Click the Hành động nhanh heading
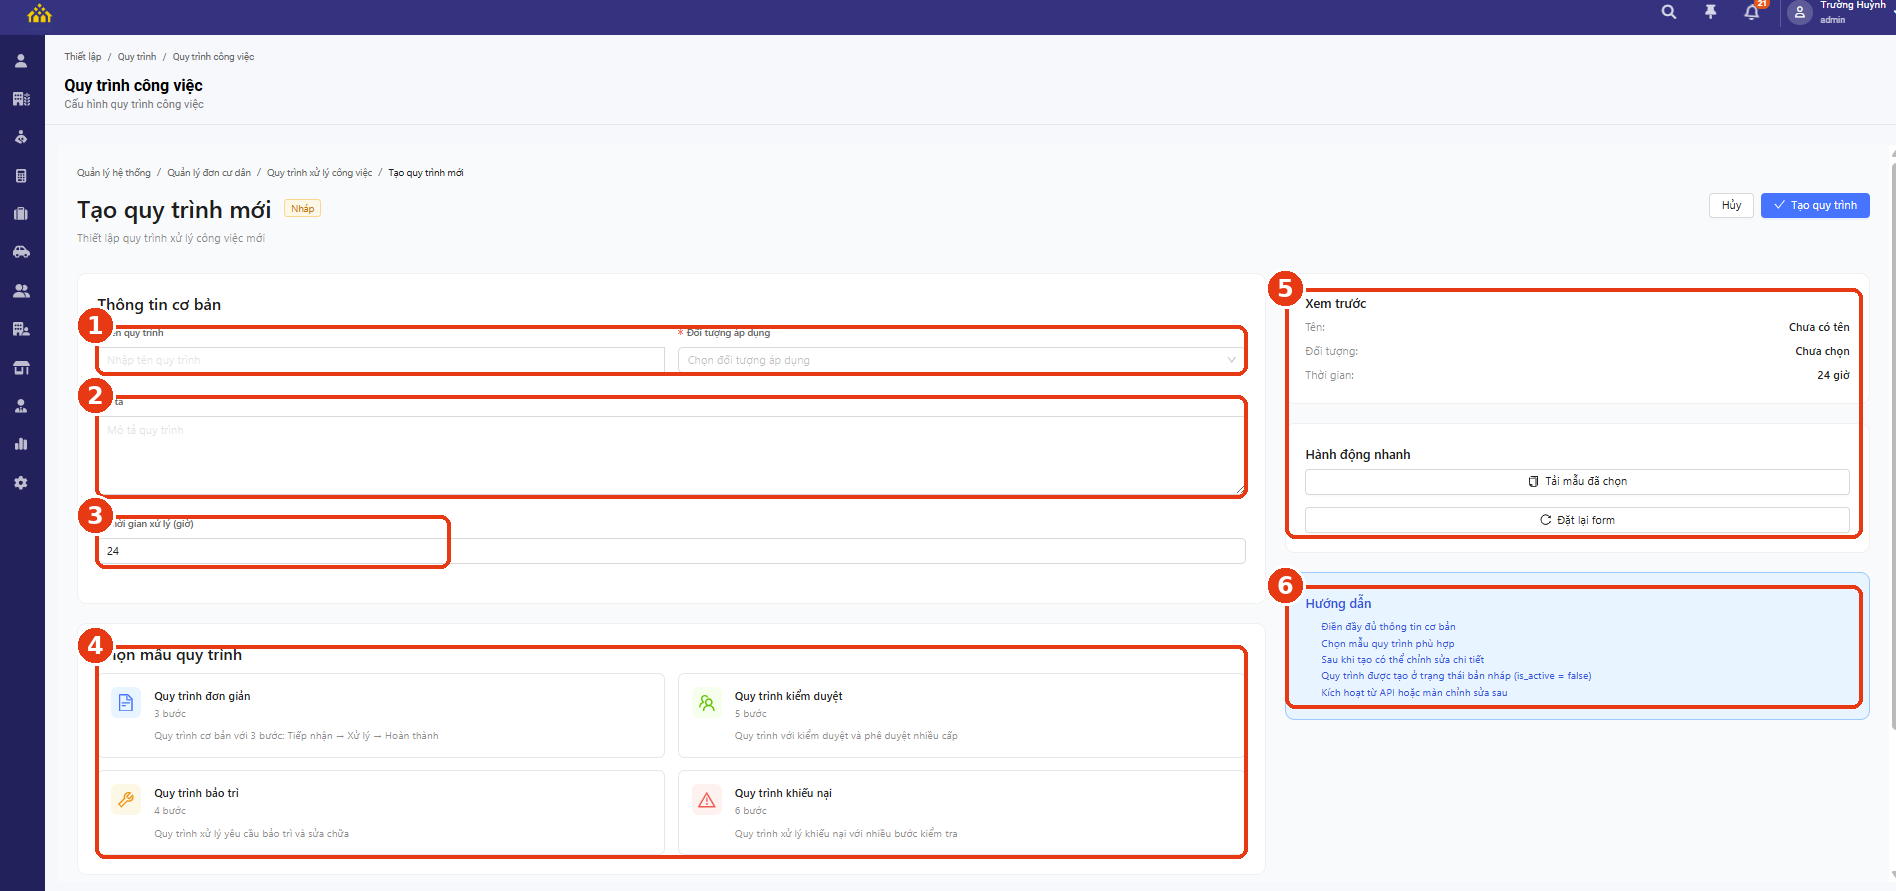This screenshot has height=891, width=1896. point(1358,455)
